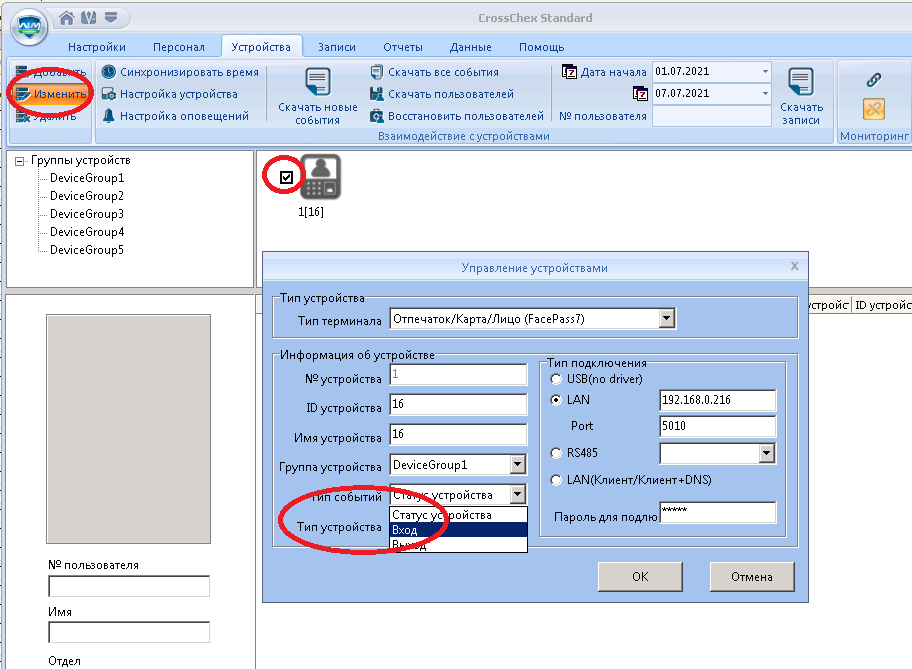912x669 pixels.
Task: Choose the LAN(Клиент/Клиент+DNS) radio button
Action: pyautogui.click(x=556, y=480)
